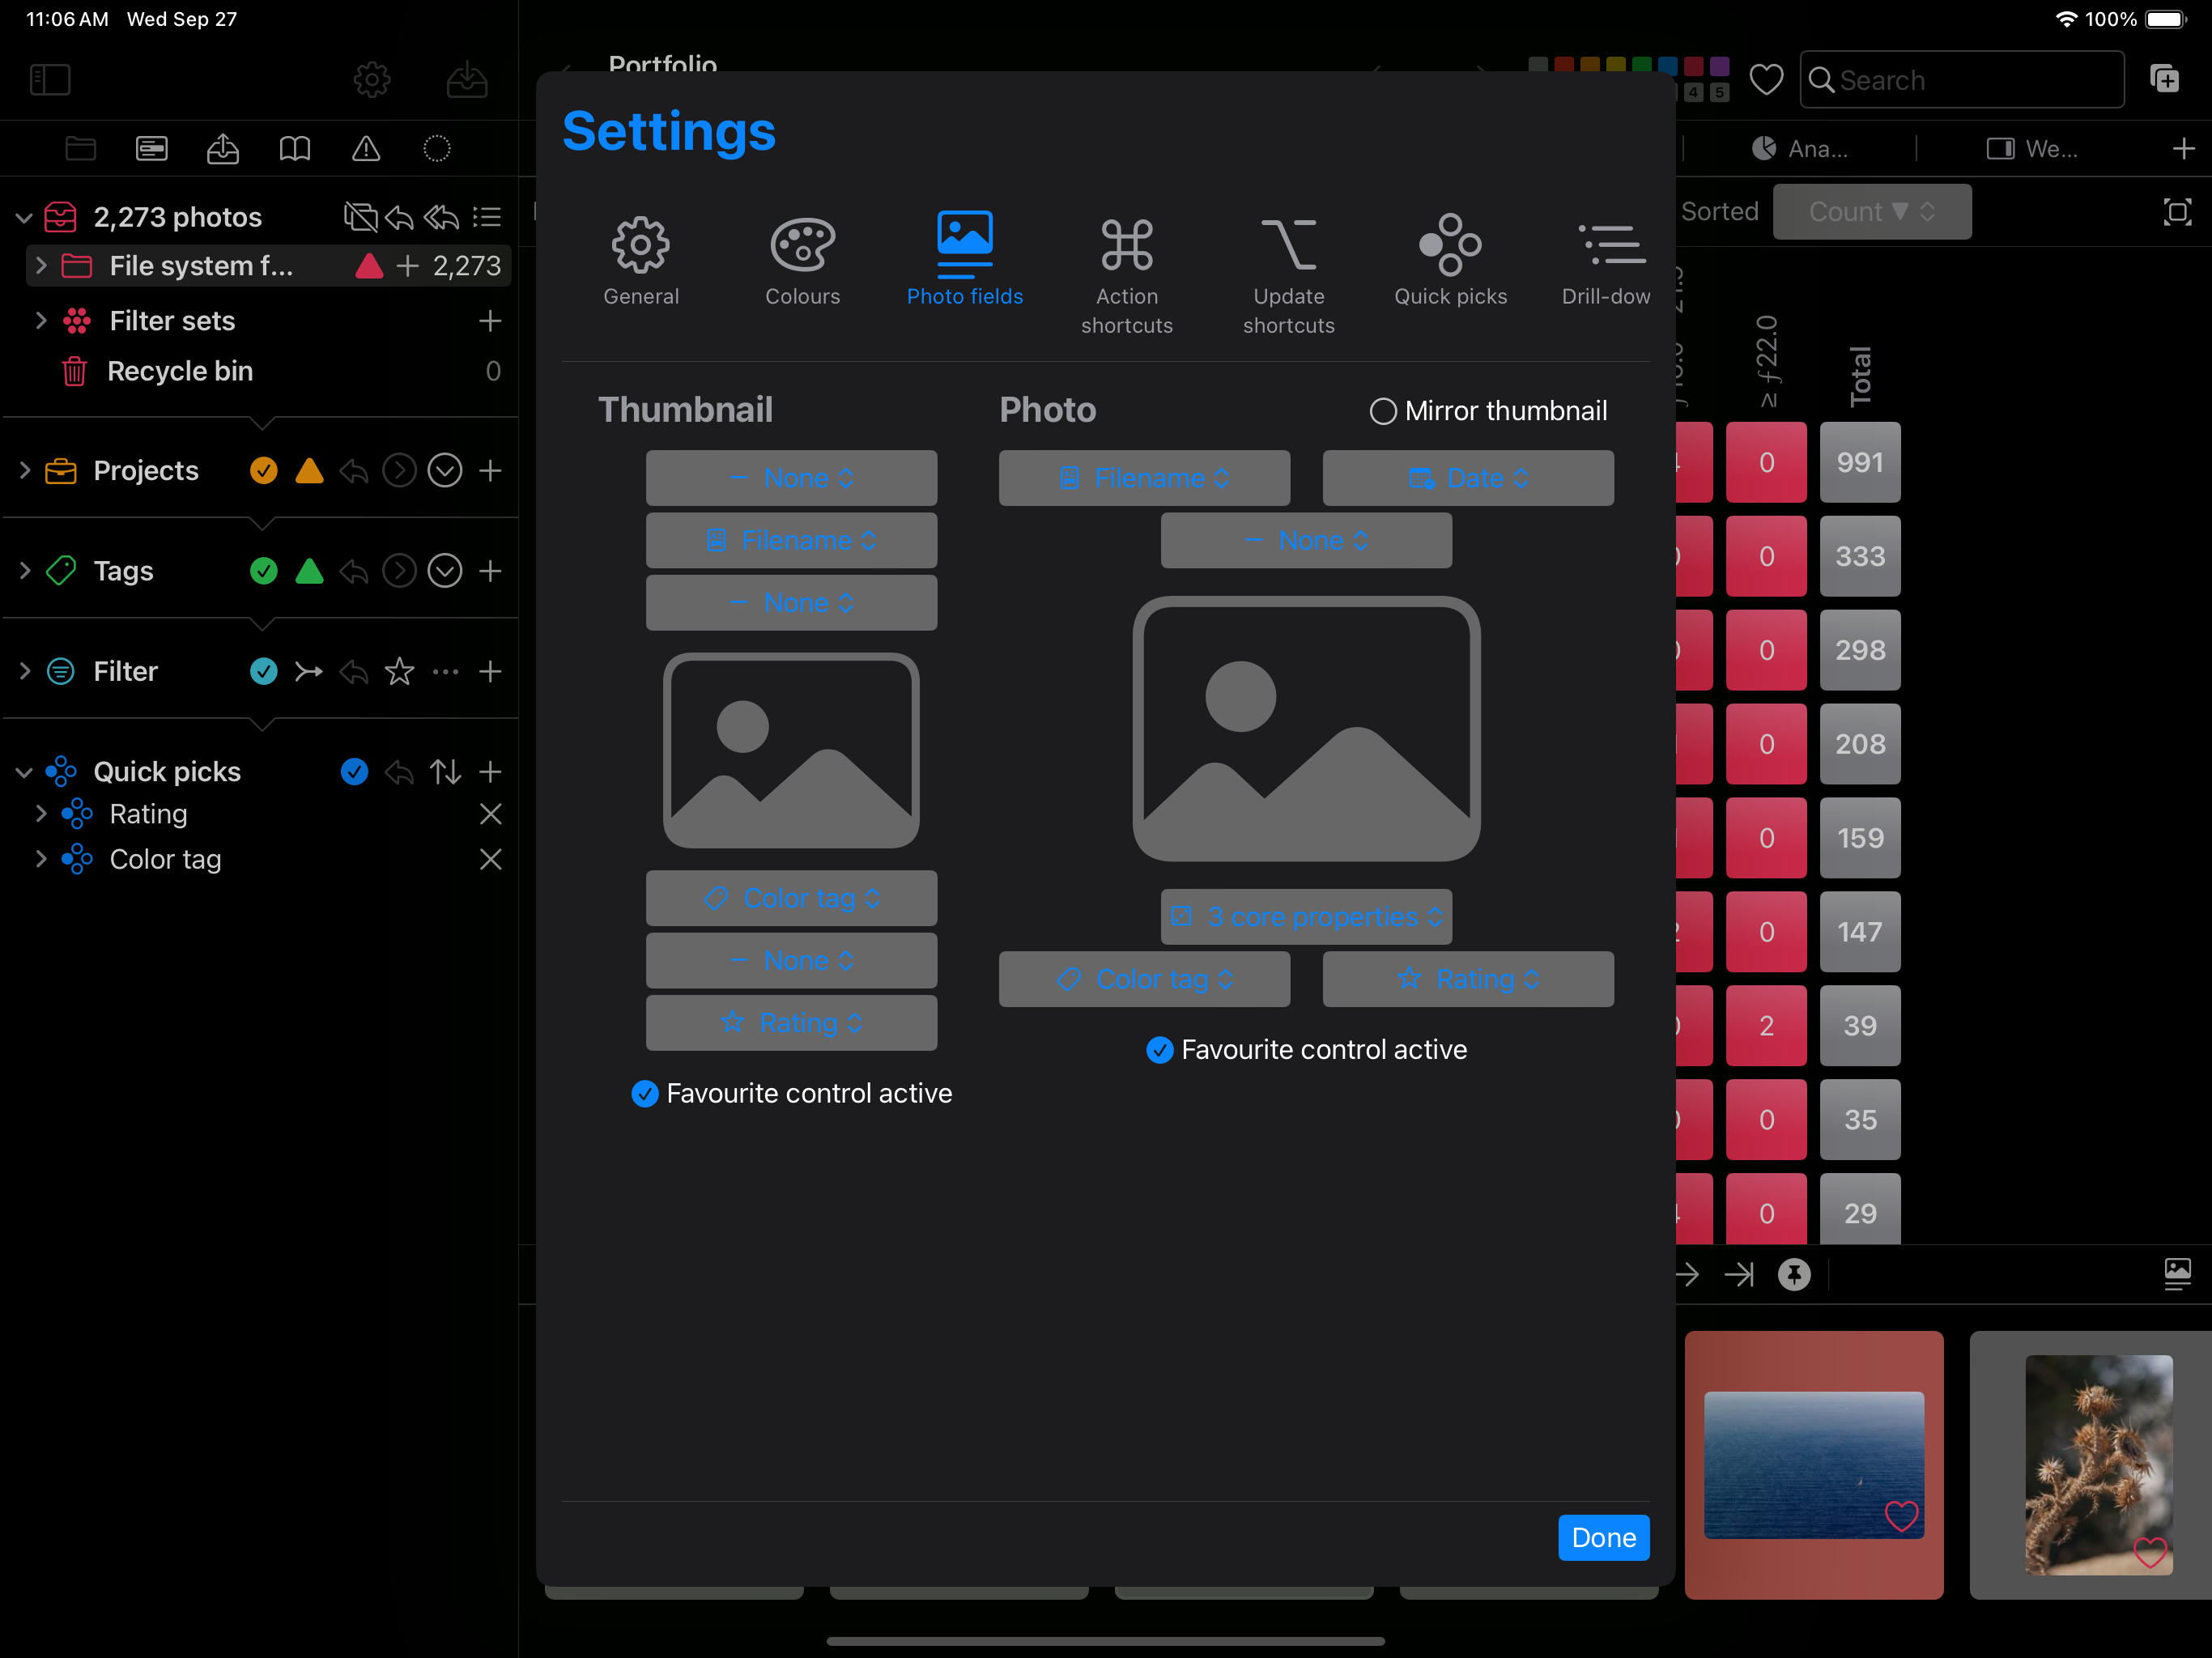The image size is (2212, 1658).
Task: Toggle the favourites heart in top toolbar
Action: coord(1766,80)
